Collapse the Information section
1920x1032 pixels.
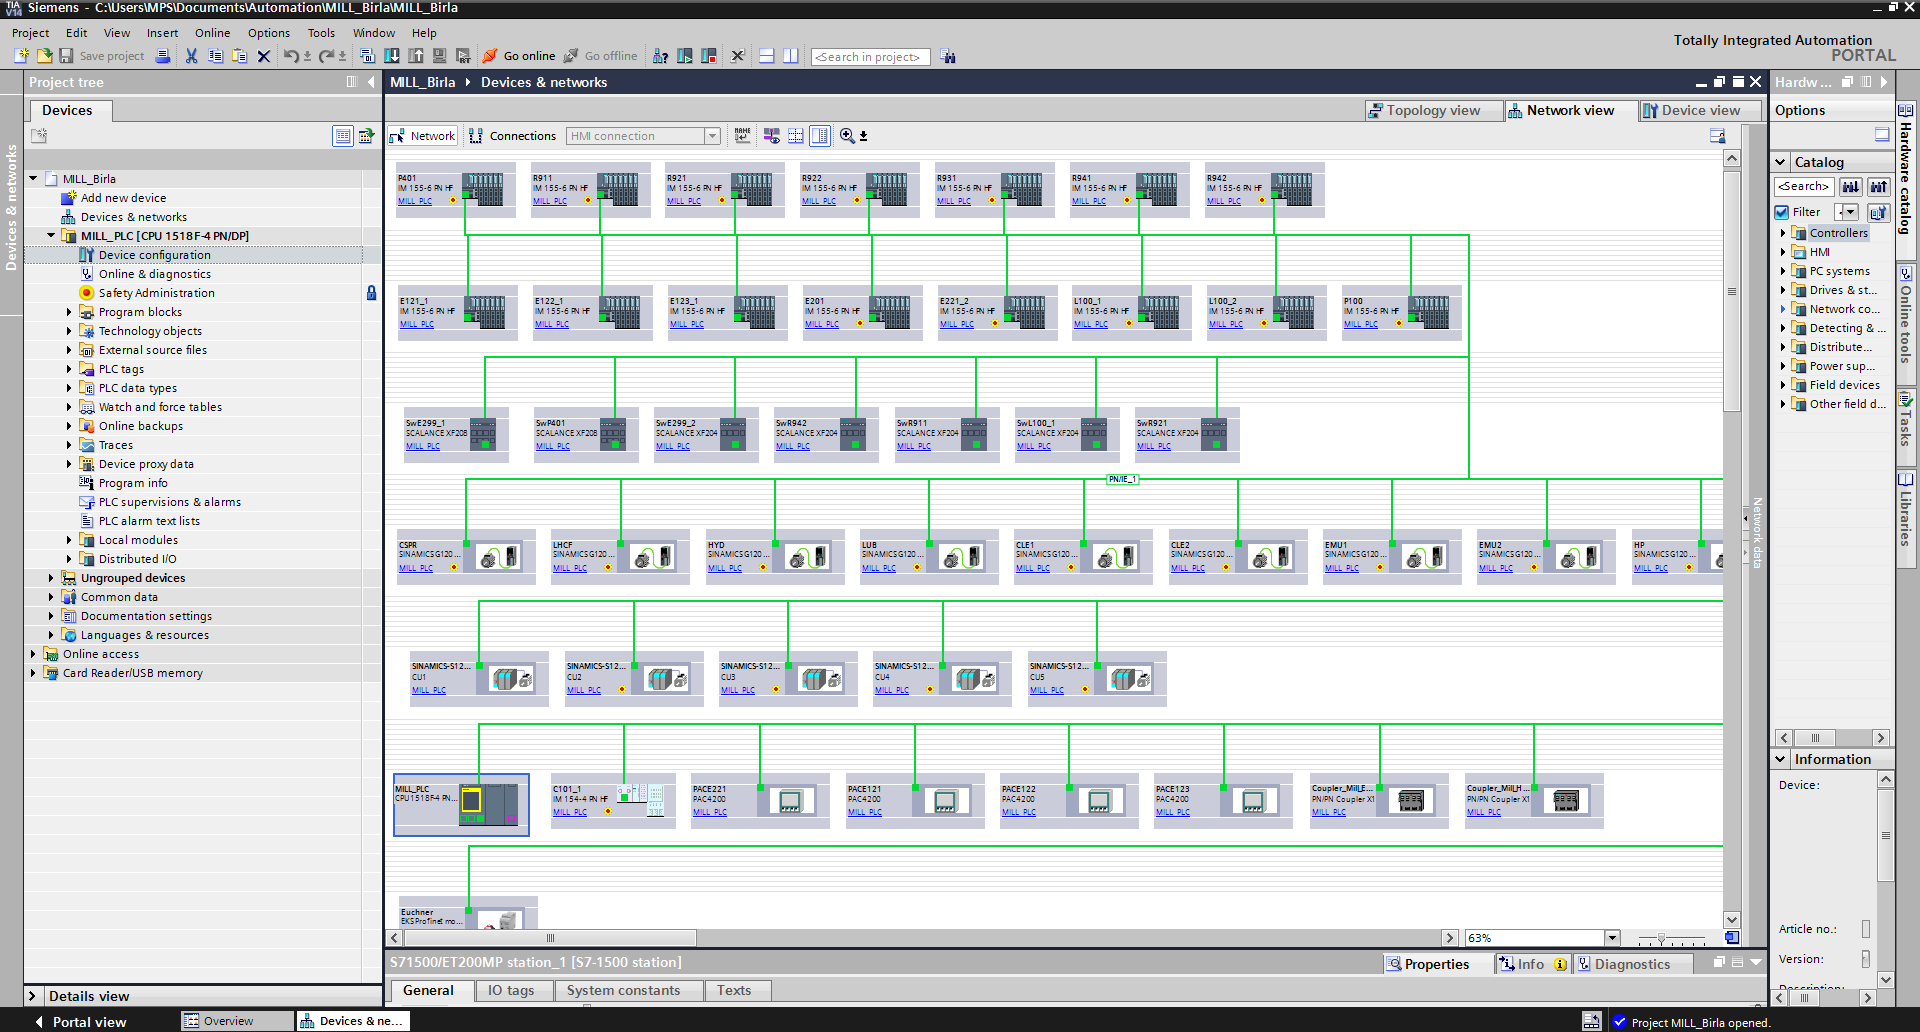[1781, 759]
